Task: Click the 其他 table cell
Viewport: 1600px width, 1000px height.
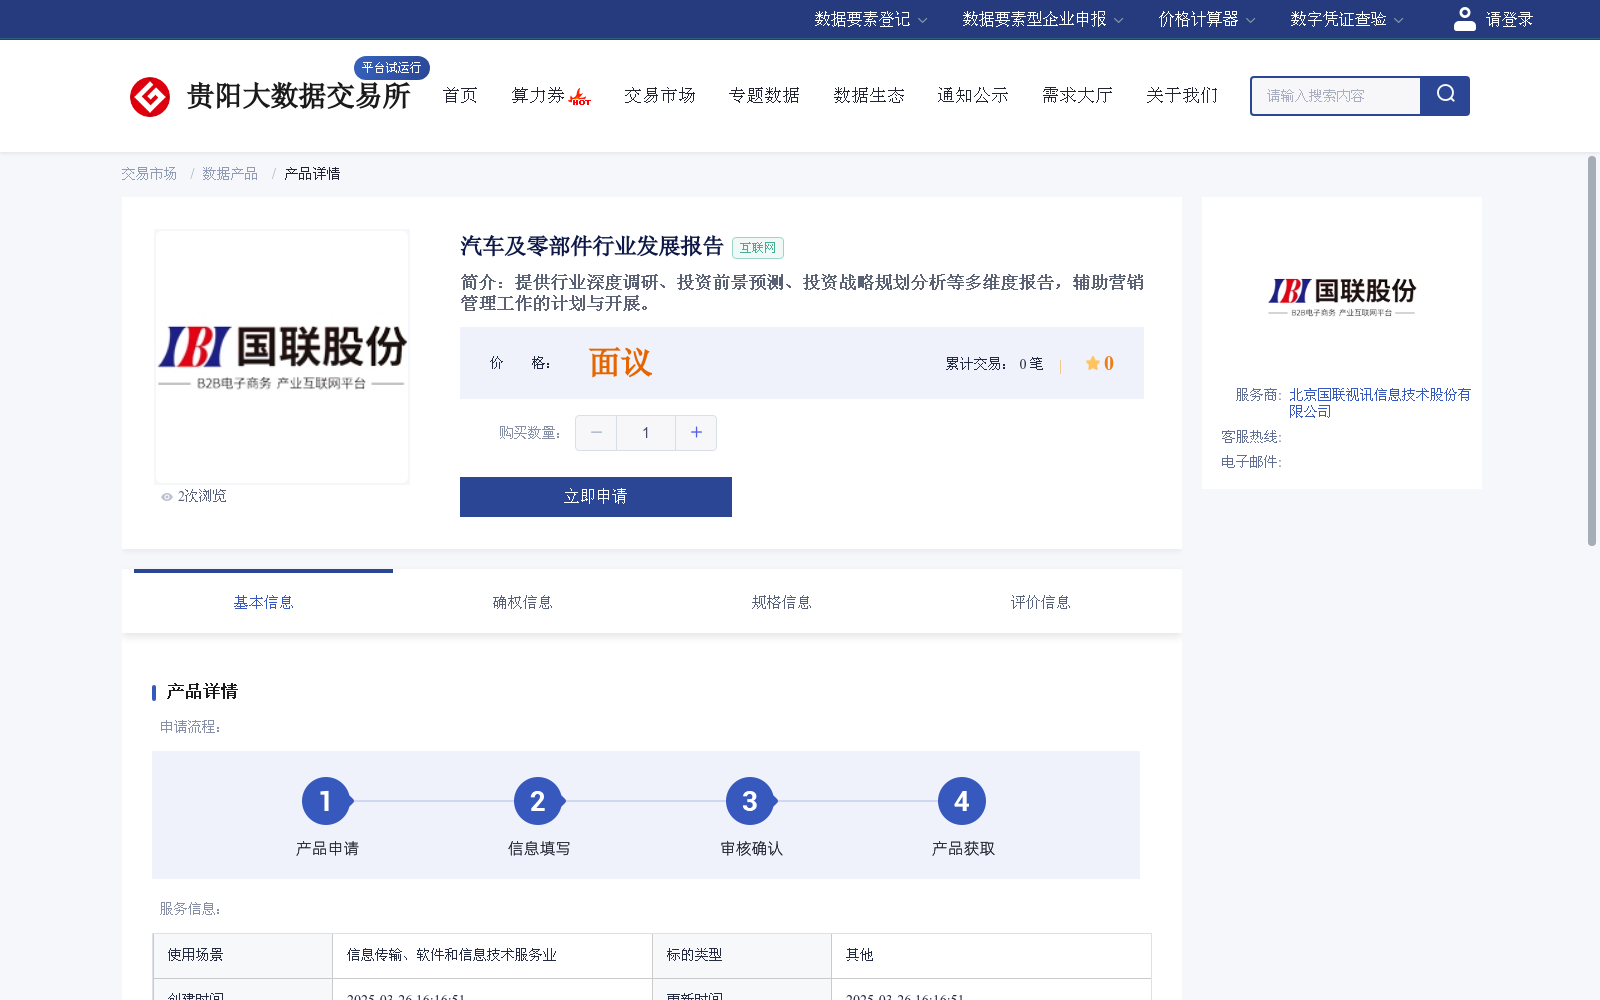Action: coord(991,955)
